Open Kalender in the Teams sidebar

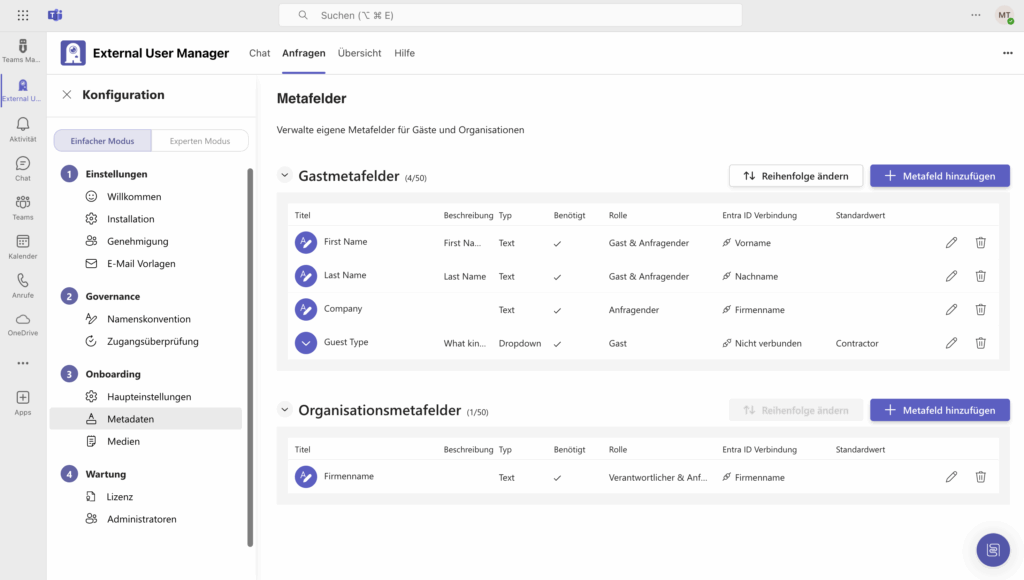22,246
